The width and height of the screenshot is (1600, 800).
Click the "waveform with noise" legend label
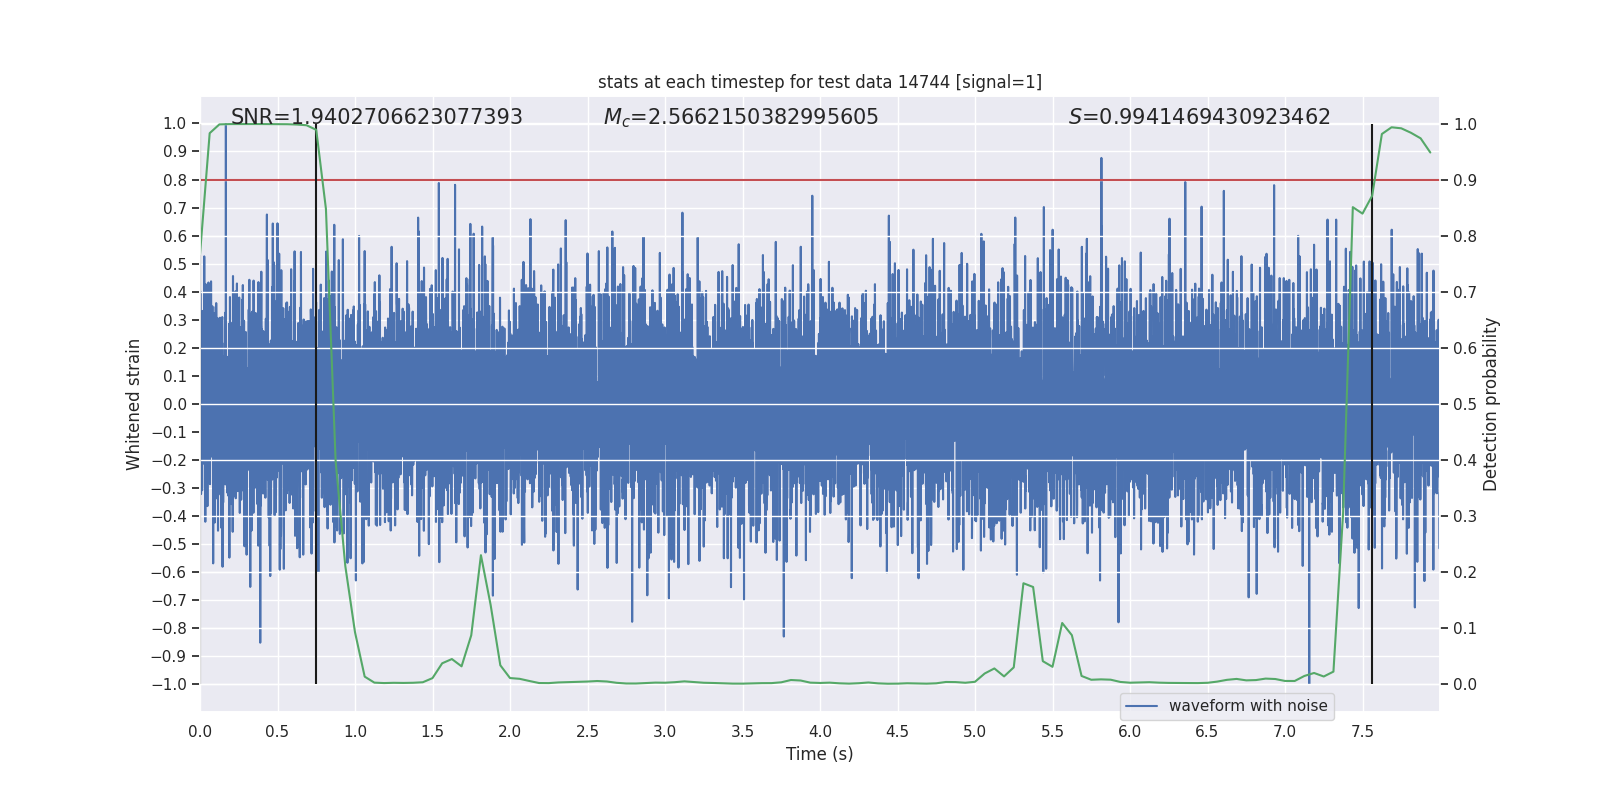coord(1247,706)
